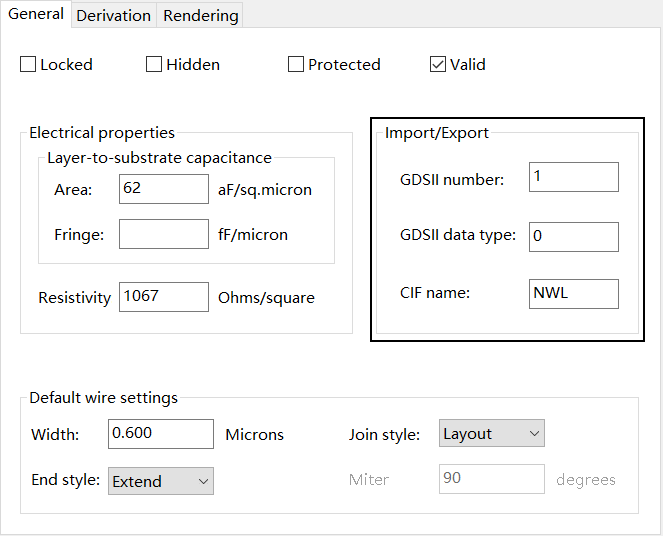
Task: Click the Resistivity value field
Action: tap(163, 297)
